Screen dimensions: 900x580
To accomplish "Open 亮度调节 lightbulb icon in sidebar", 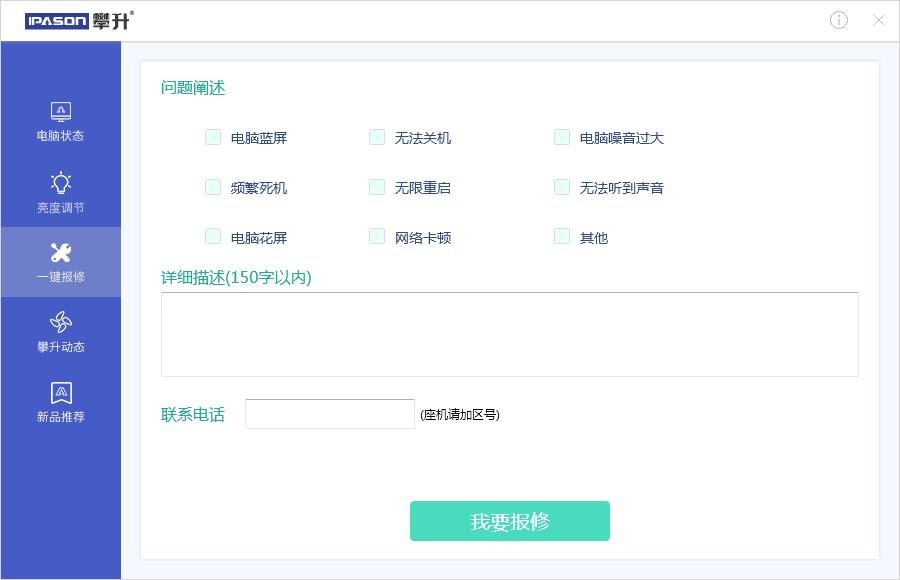I will (x=61, y=182).
